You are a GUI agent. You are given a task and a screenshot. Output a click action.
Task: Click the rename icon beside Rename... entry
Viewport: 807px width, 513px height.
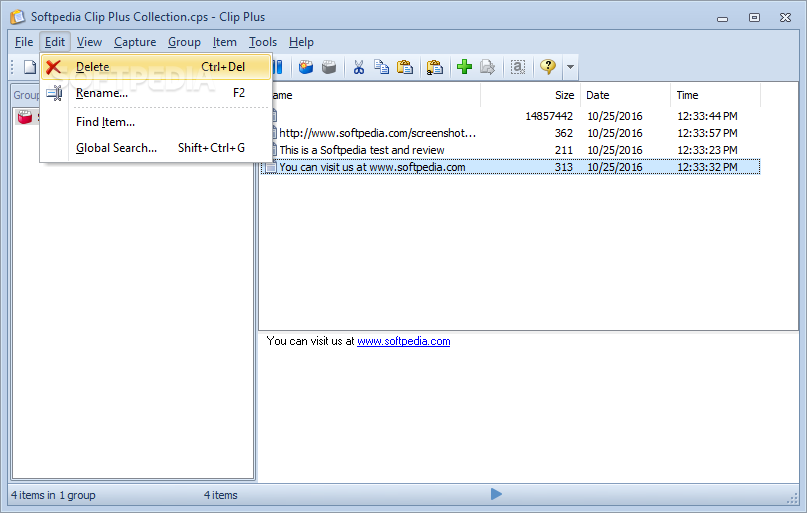coord(54,93)
